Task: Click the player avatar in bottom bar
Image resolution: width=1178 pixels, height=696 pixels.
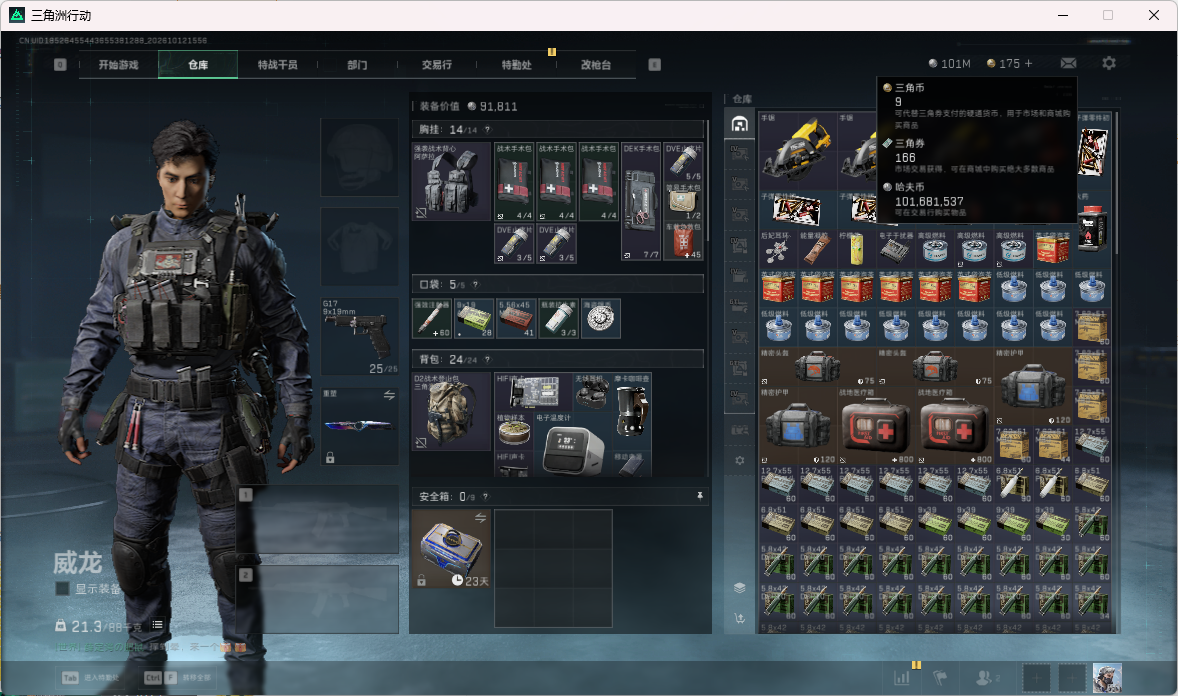Action: 1107,678
